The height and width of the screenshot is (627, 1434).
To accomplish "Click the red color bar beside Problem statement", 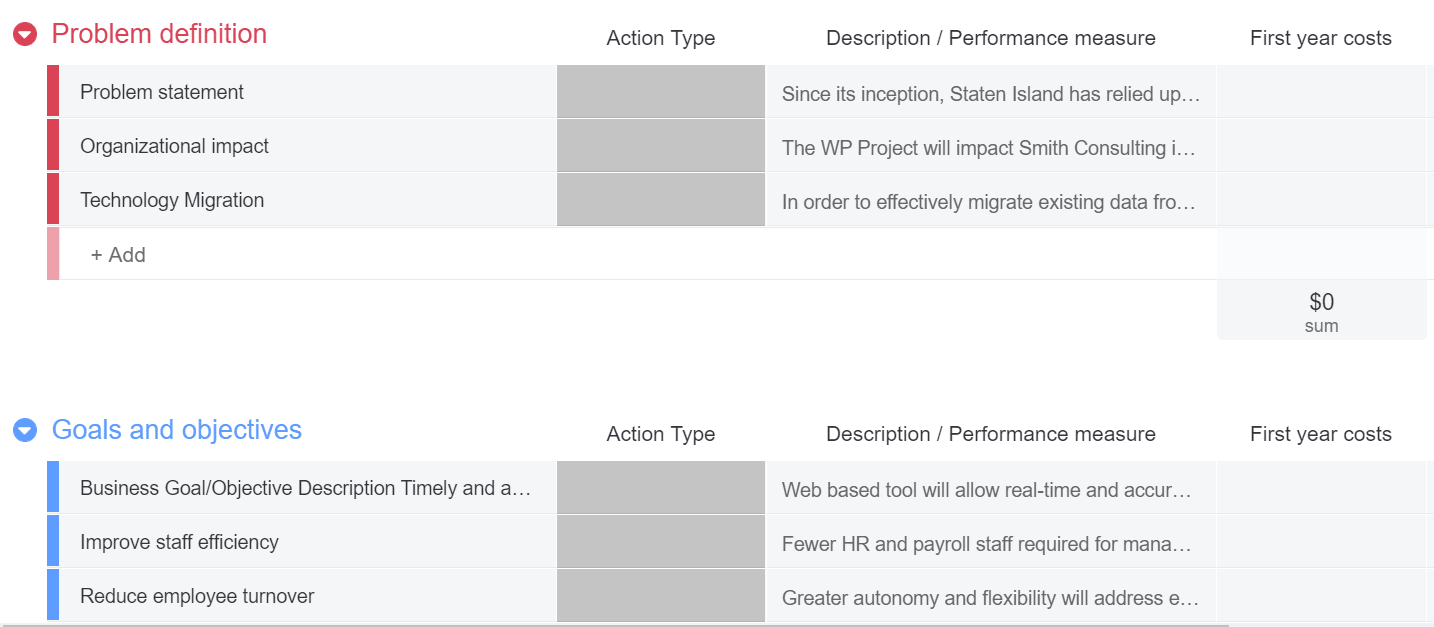I will tap(53, 92).
